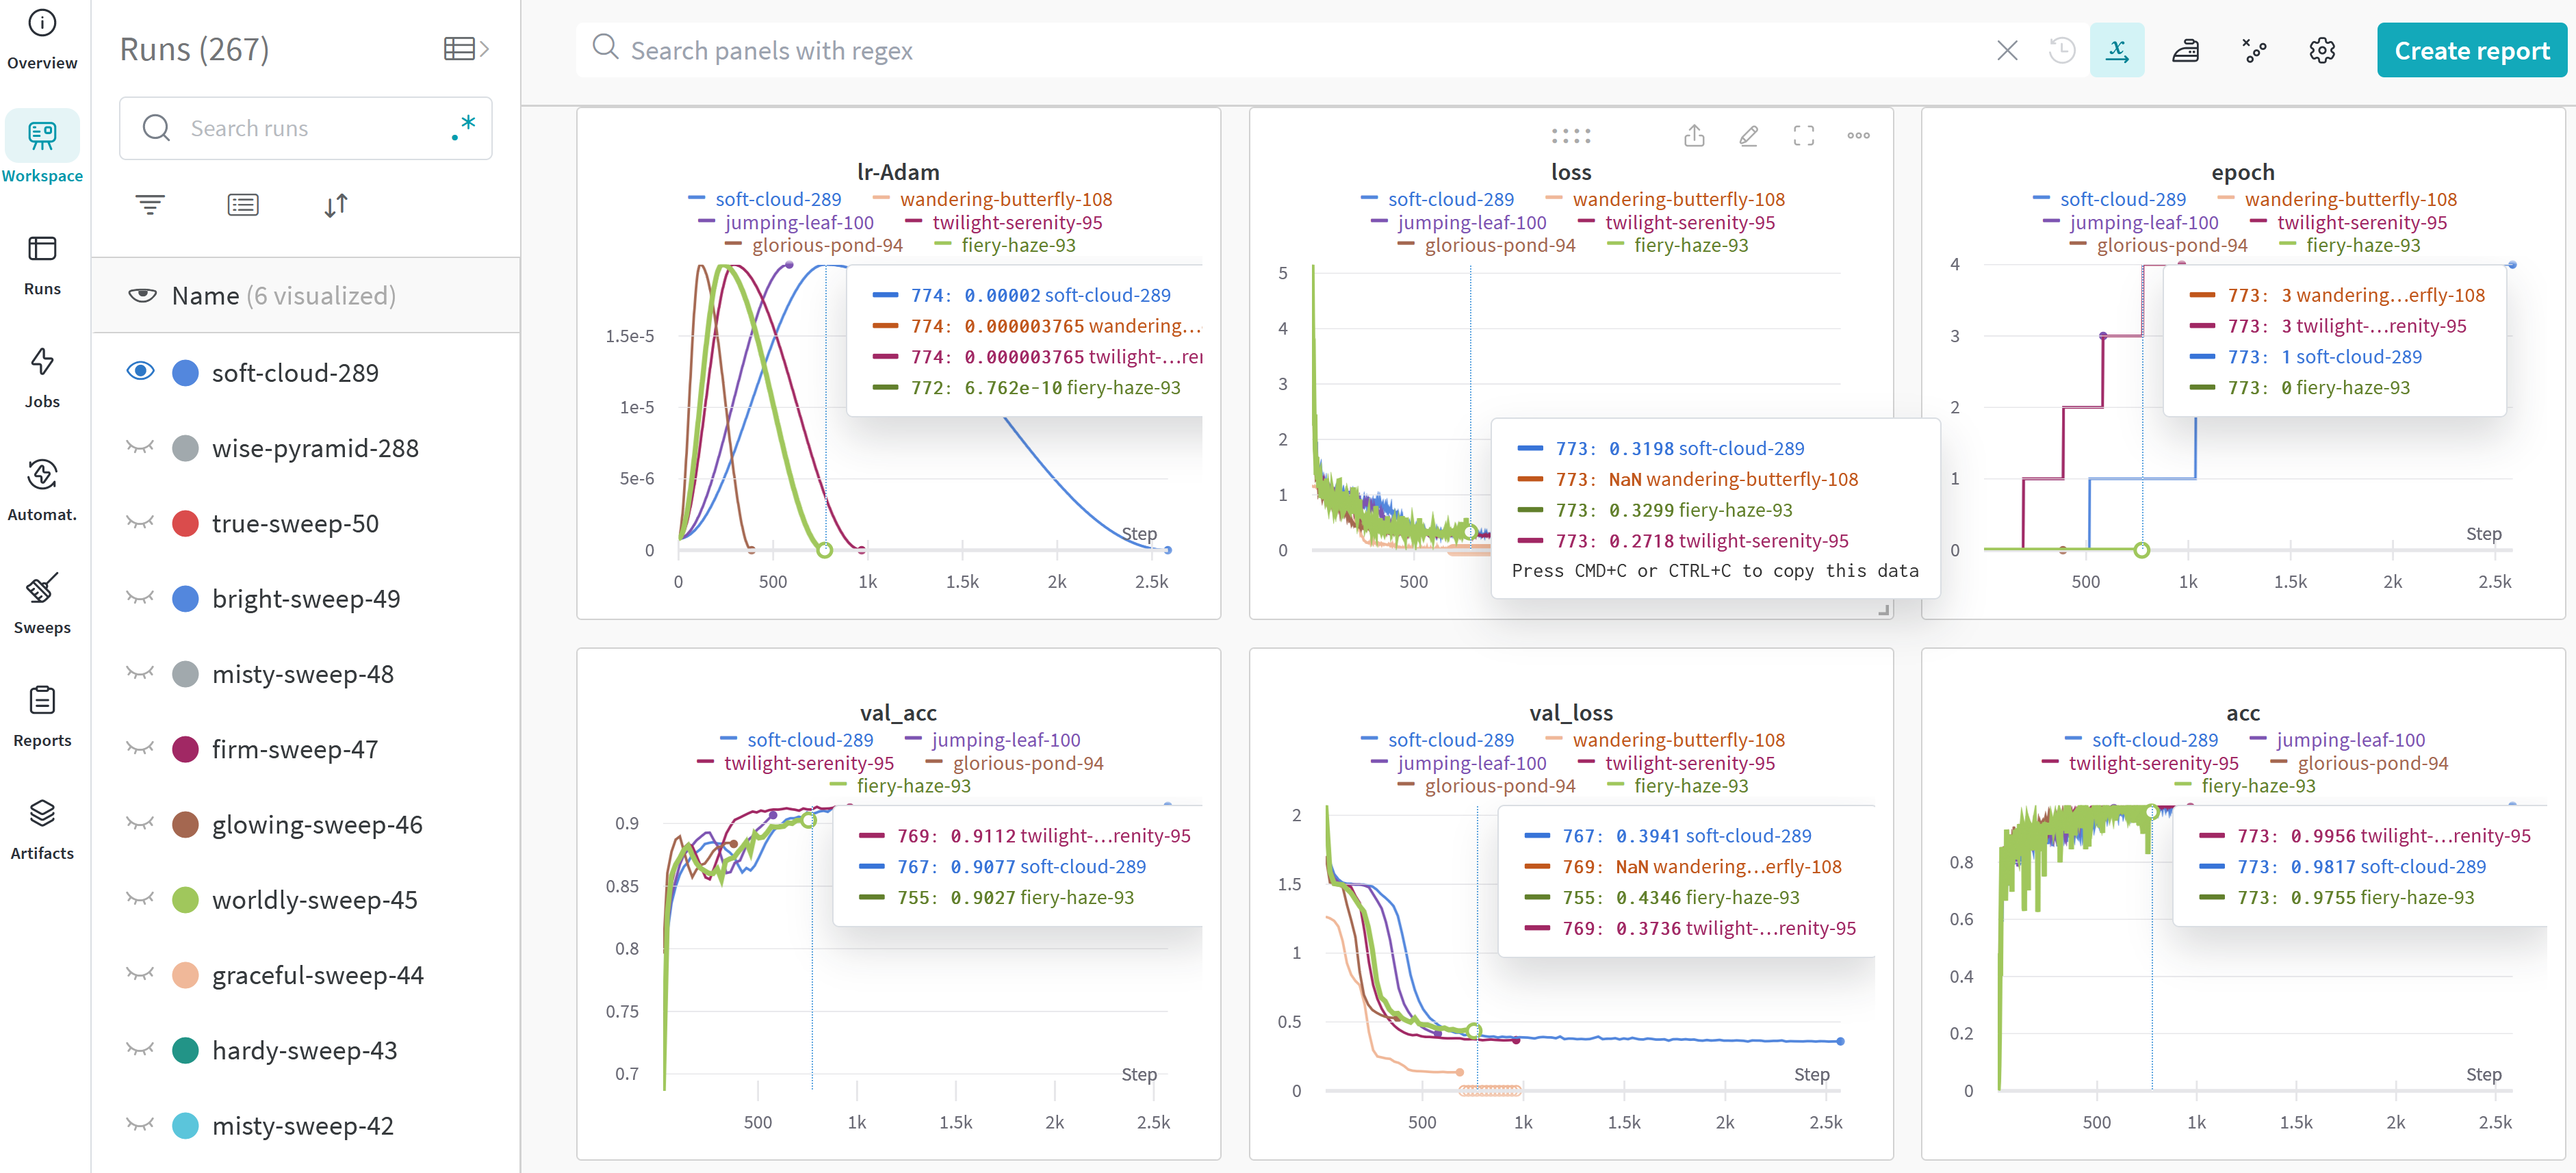
Task: Click the loss panel edit pencil
Action: (1748, 136)
